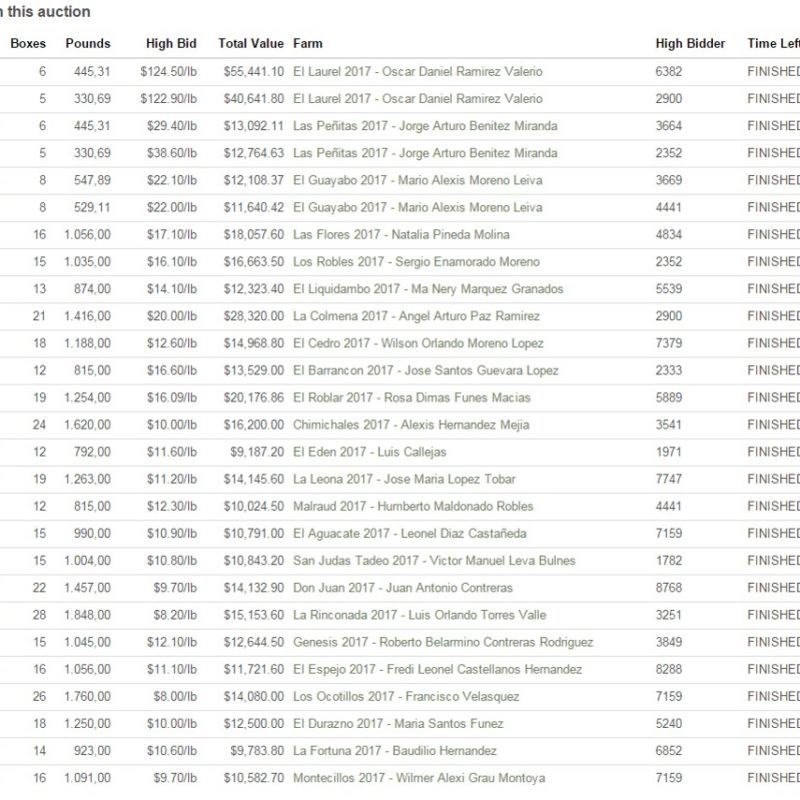Click high bid $17.10/lb
Viewport: 800px width, 800px height.
(x=172, y=234)
